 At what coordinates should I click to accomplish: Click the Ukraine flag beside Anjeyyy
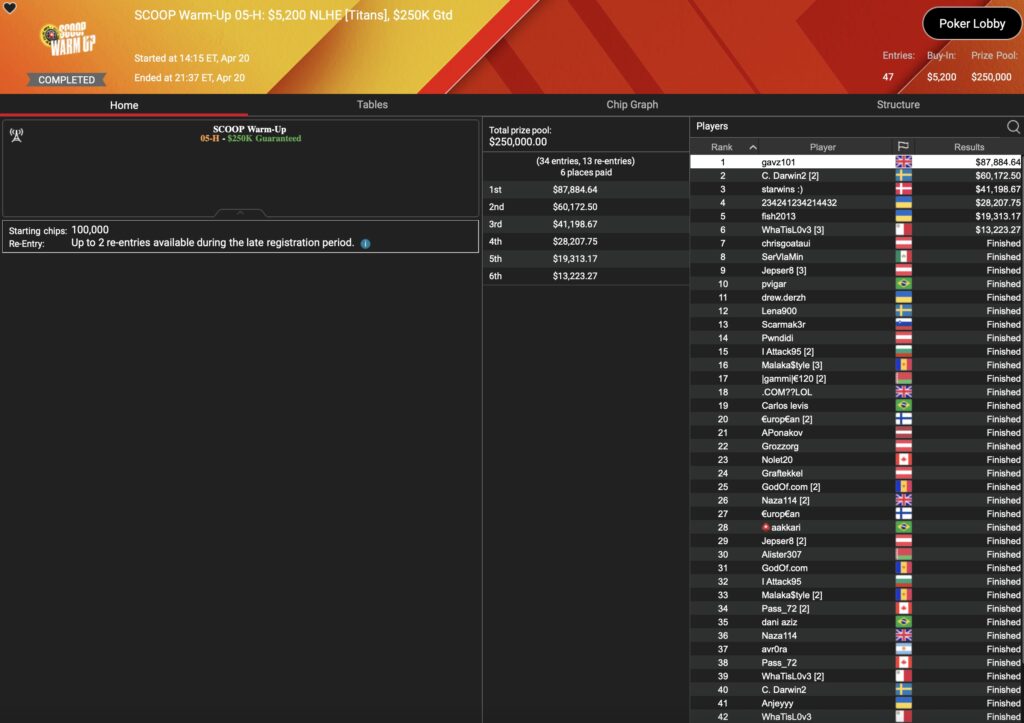903,703
